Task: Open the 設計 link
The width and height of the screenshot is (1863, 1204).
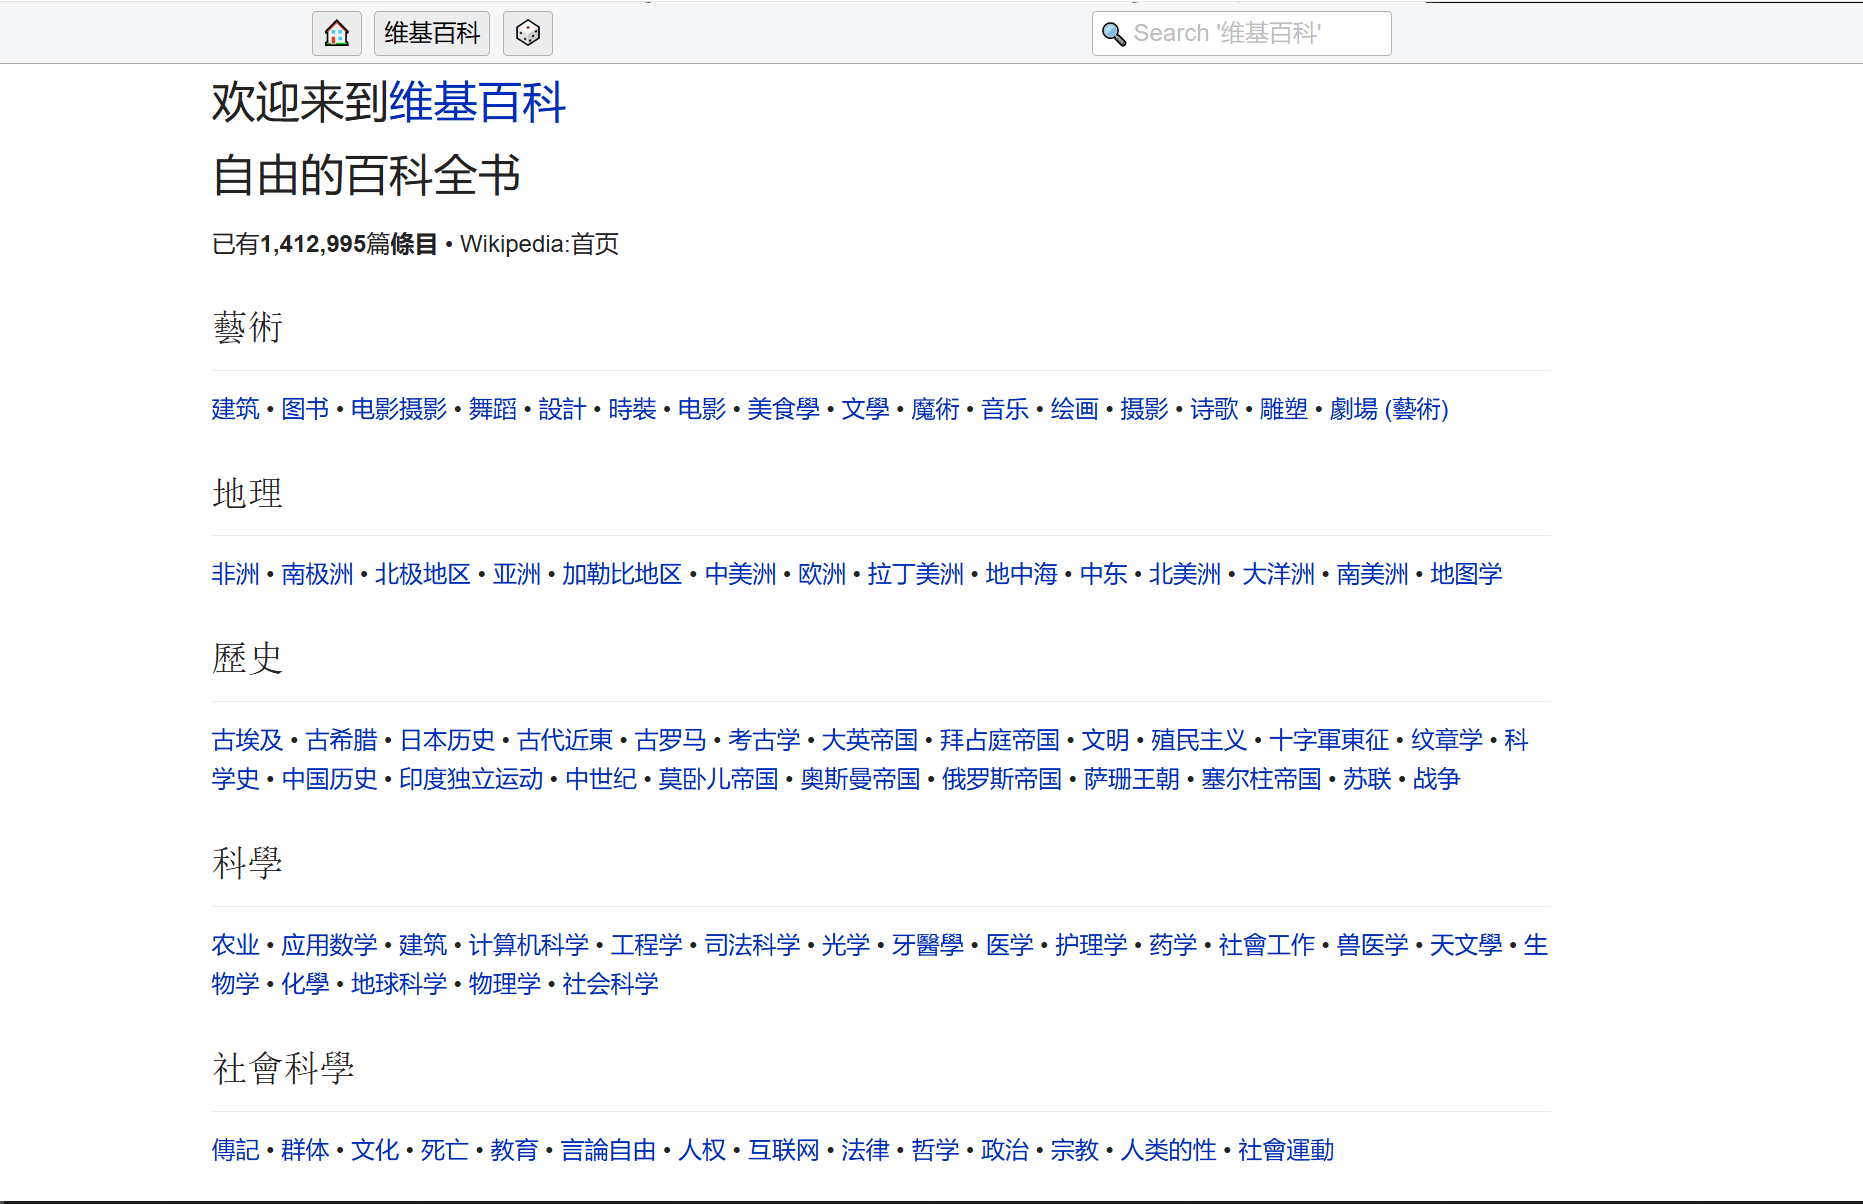Action: pos(562,409)
